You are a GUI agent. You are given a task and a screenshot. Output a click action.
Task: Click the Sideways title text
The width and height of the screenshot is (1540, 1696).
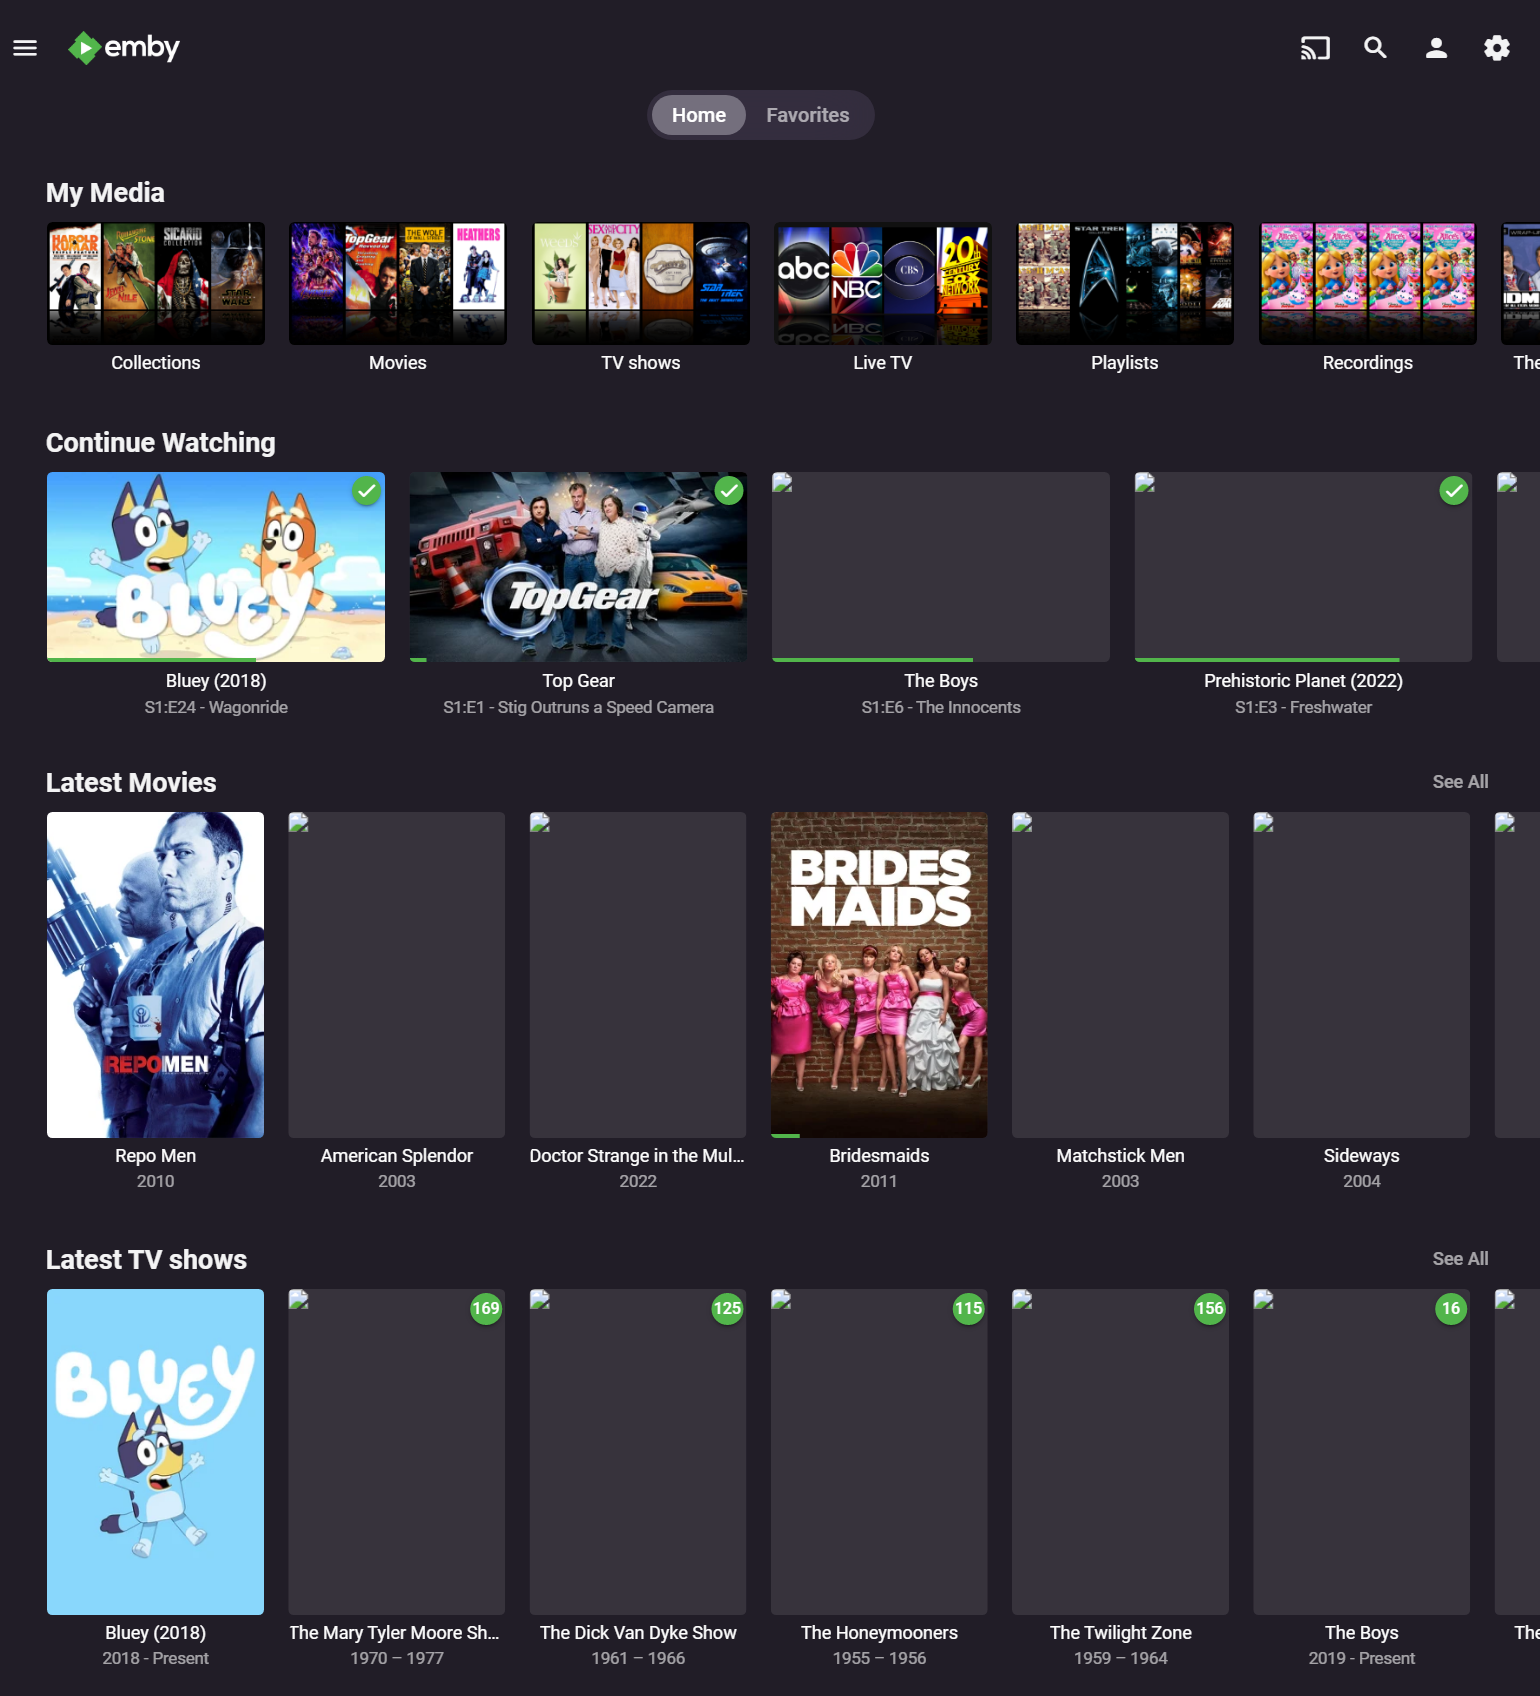point(1362,1156)
